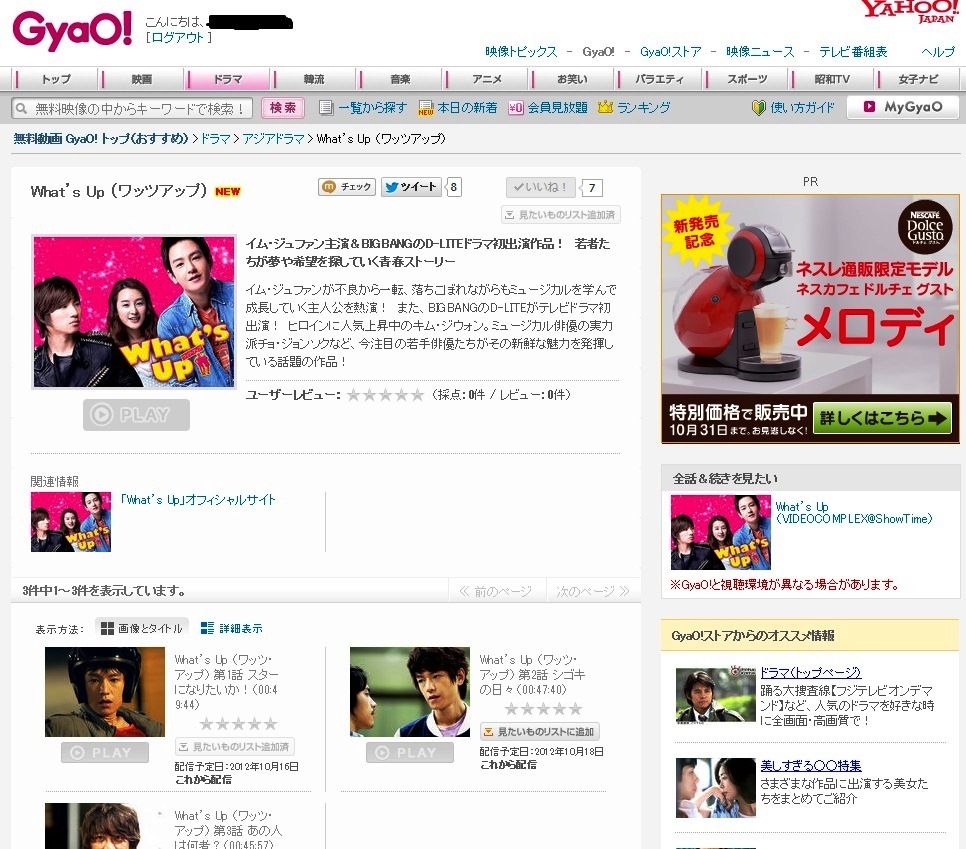Viewport: 966px width, 849px height.
Task: Click the 本日の新着 NEW icon
Action: click(426, 108)
